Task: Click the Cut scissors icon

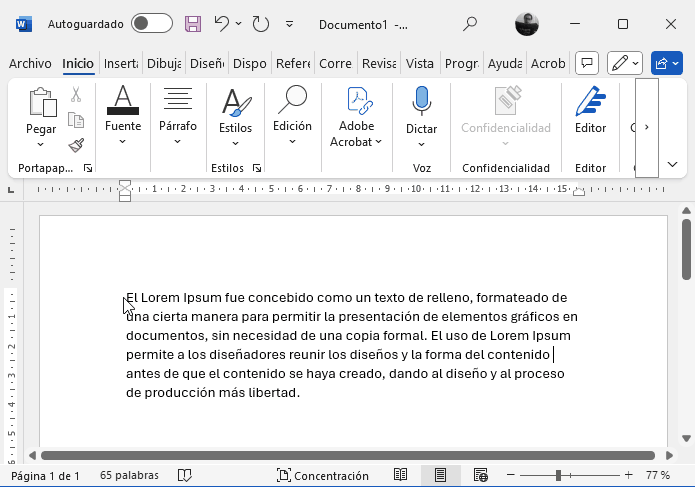Action: [x=76, y=95]
